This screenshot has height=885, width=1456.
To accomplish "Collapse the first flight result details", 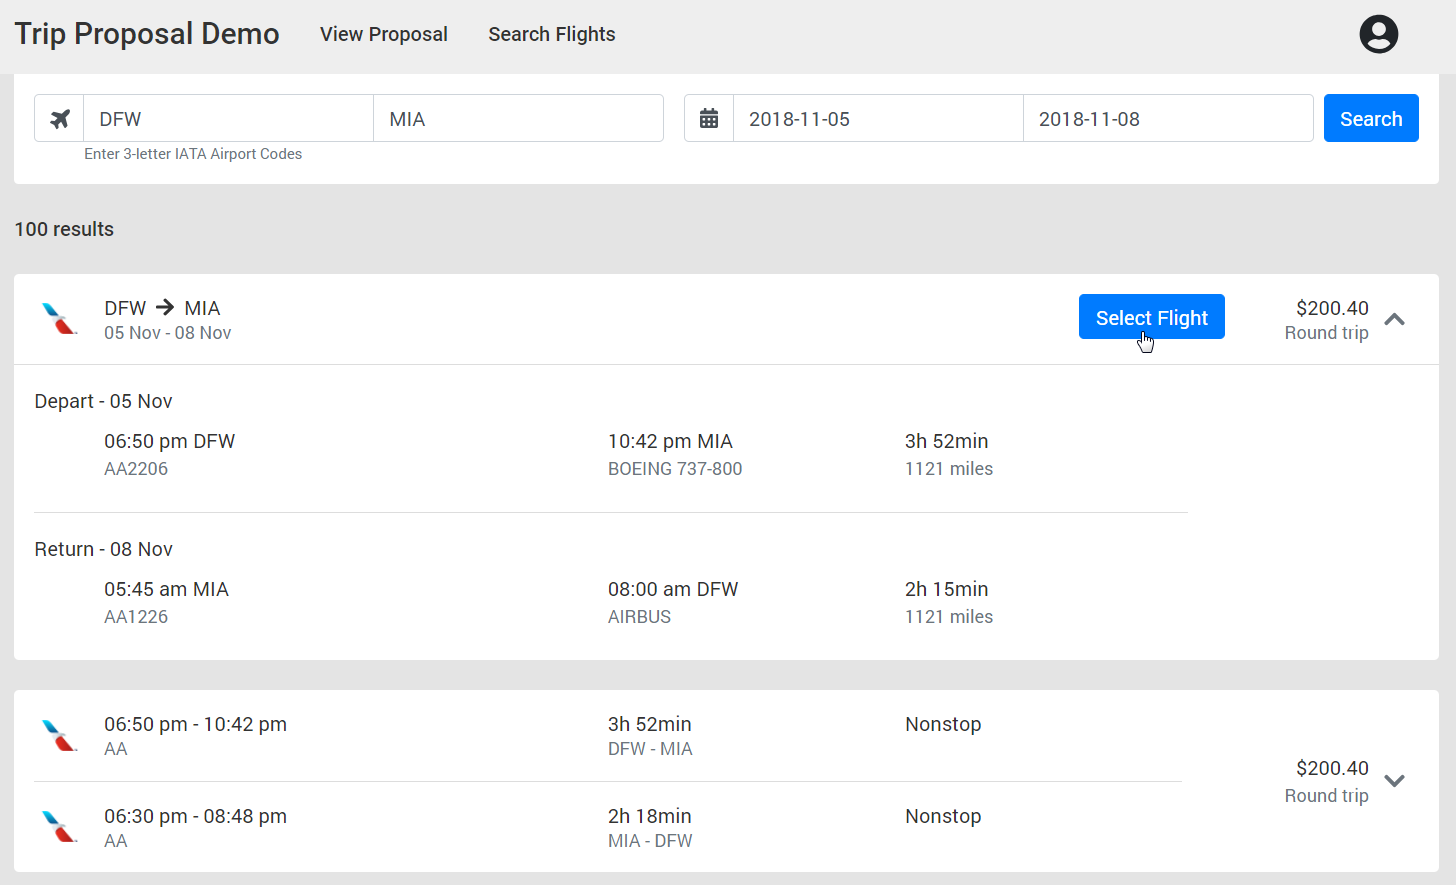I will [1394, 320].
